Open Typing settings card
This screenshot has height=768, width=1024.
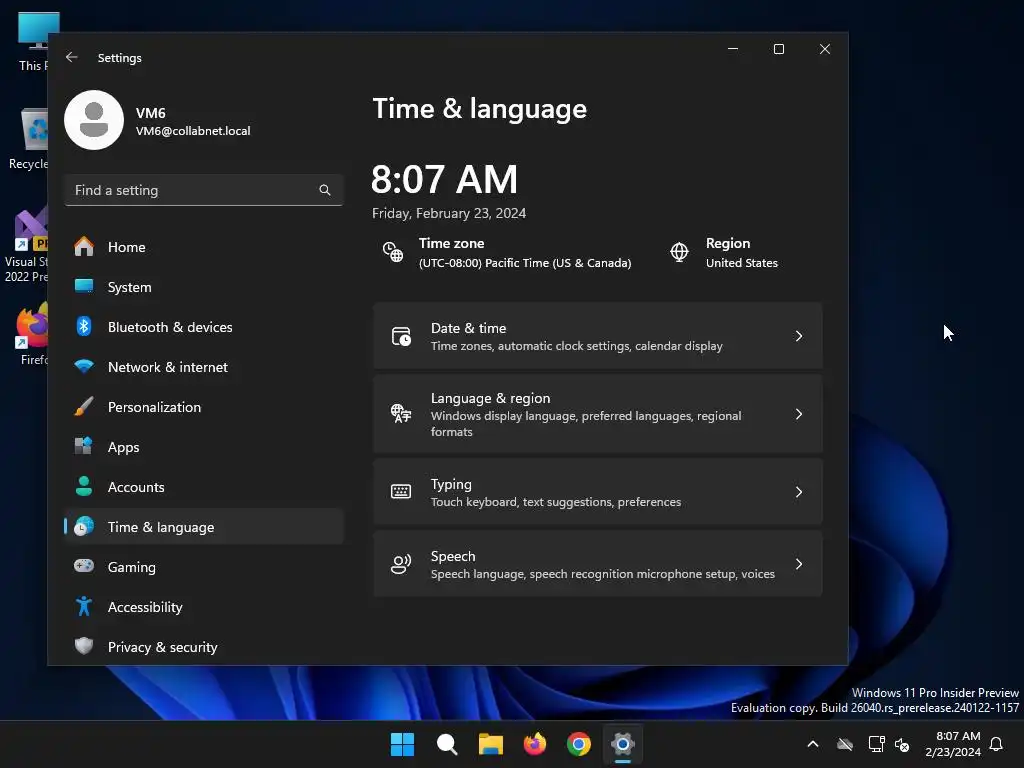[598, 492]
